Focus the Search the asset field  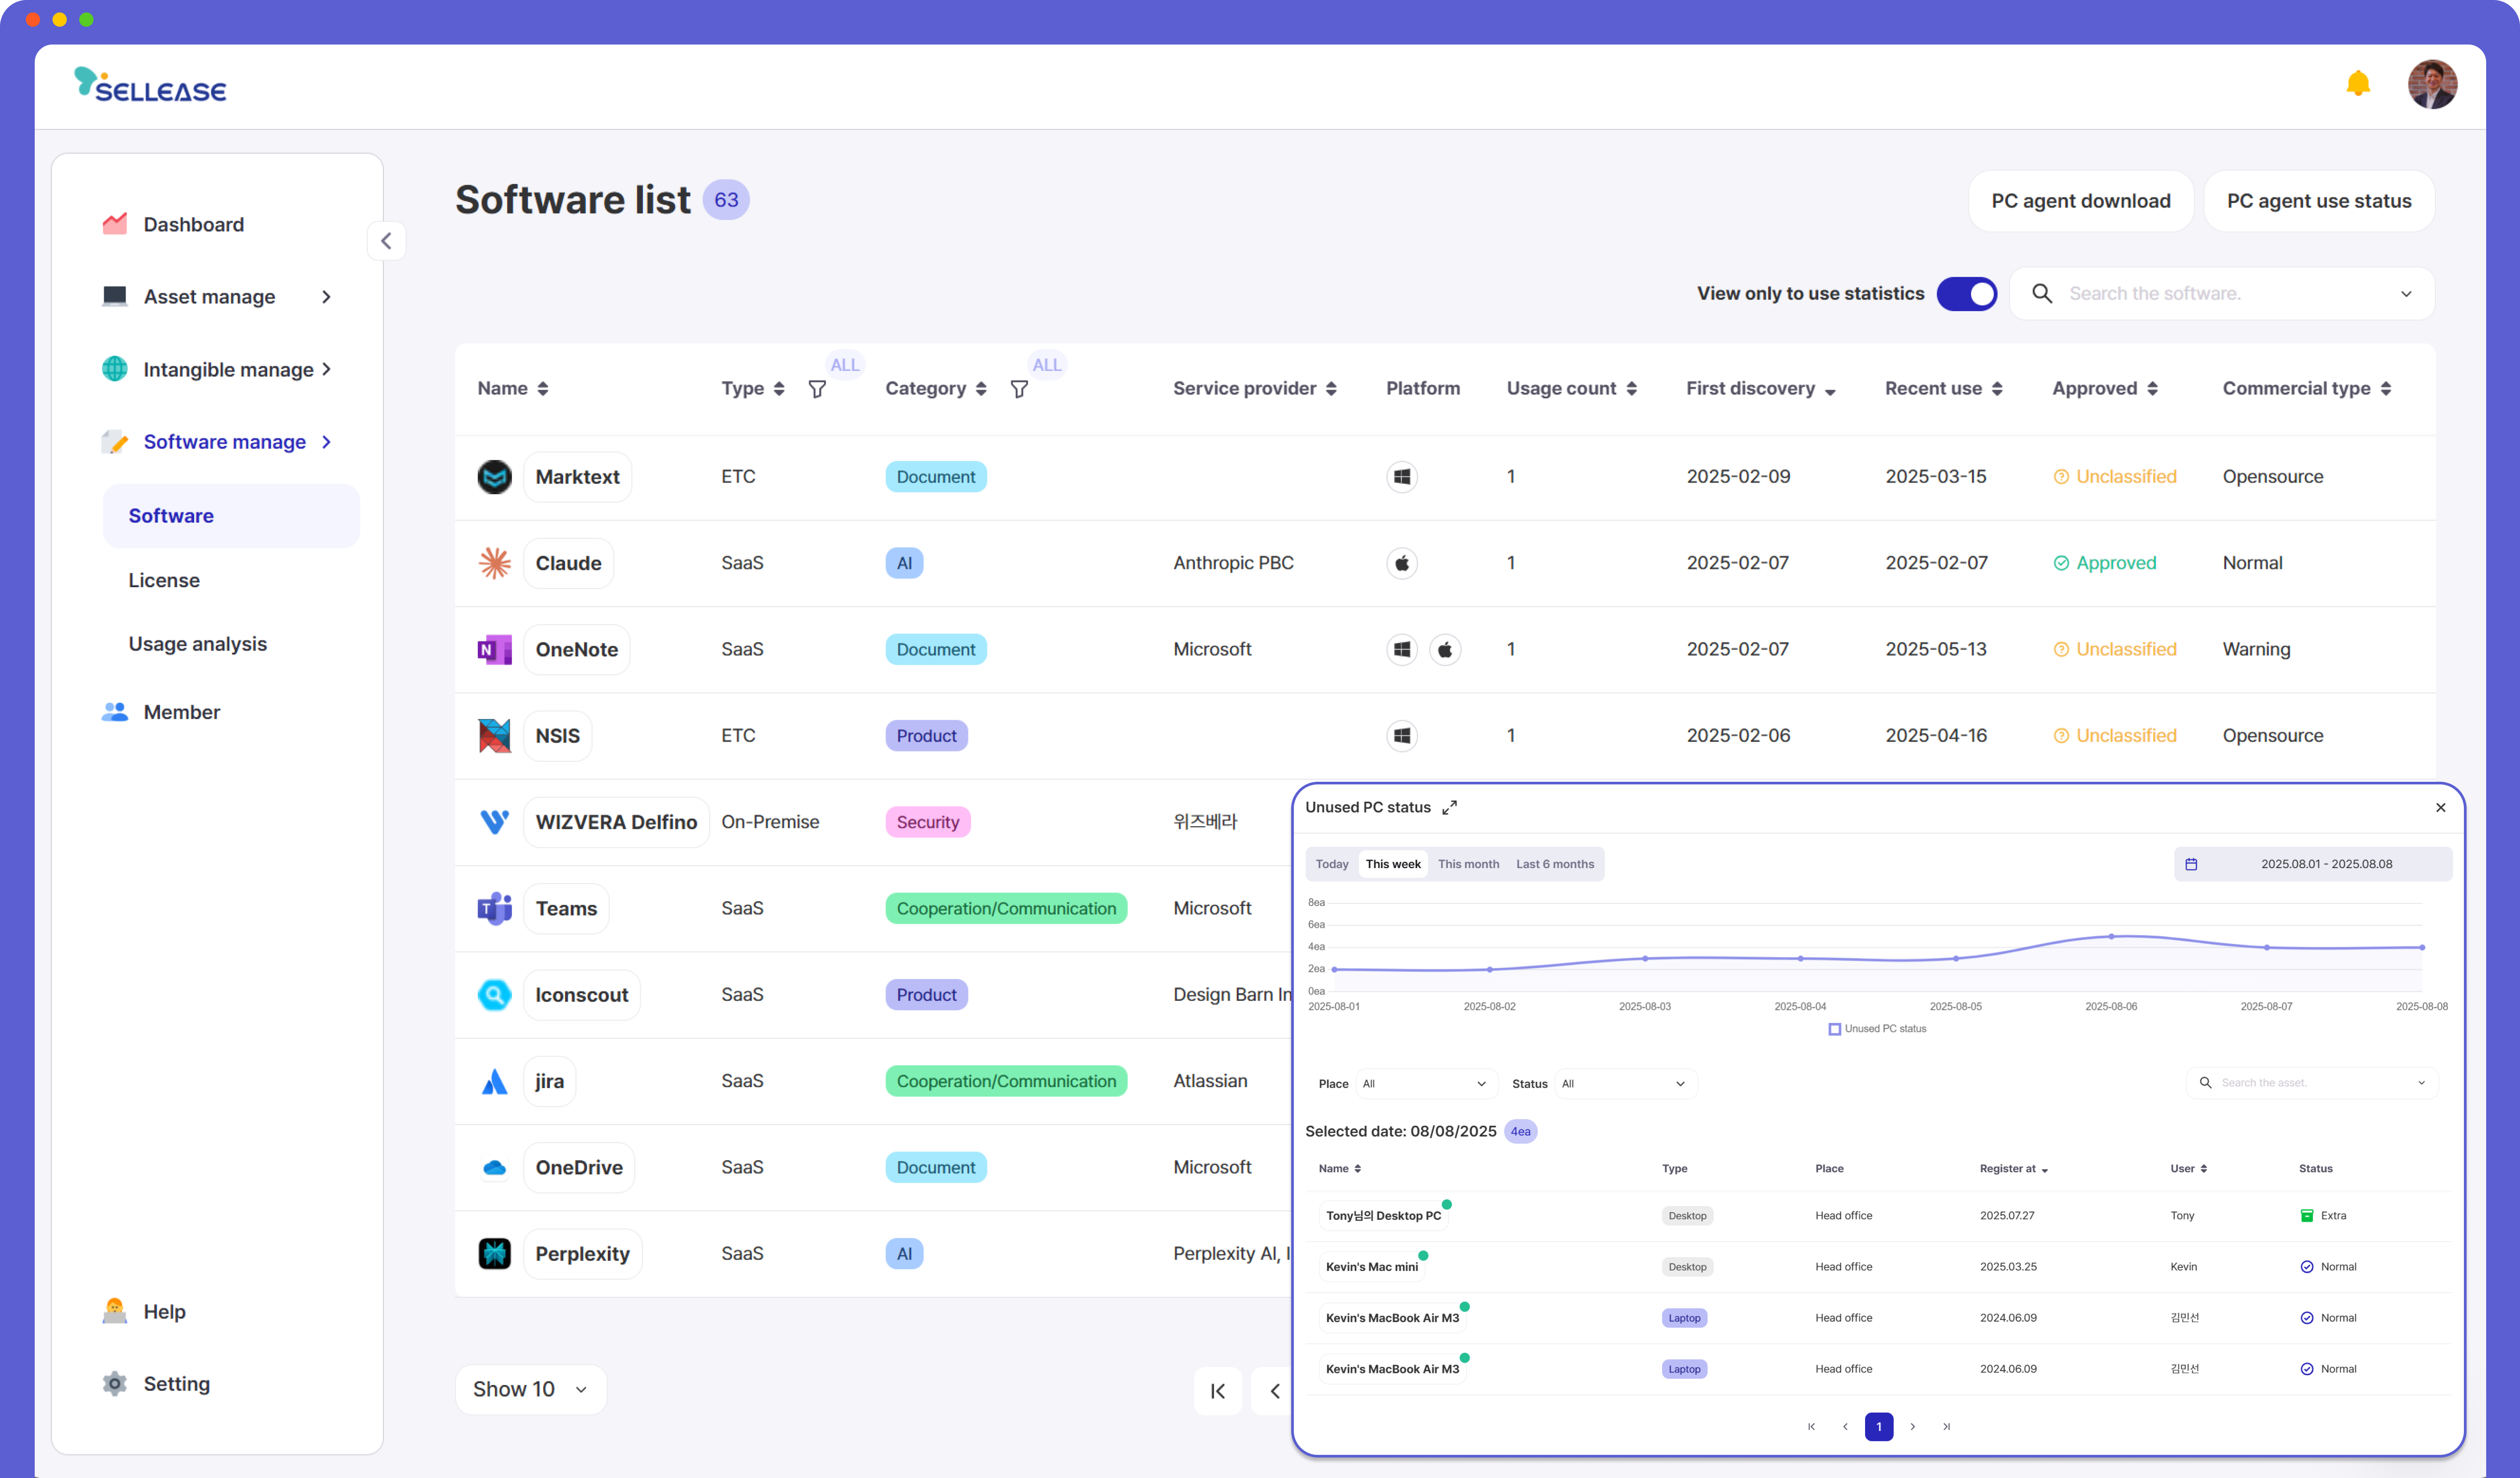click(x=2312, y=1083)
